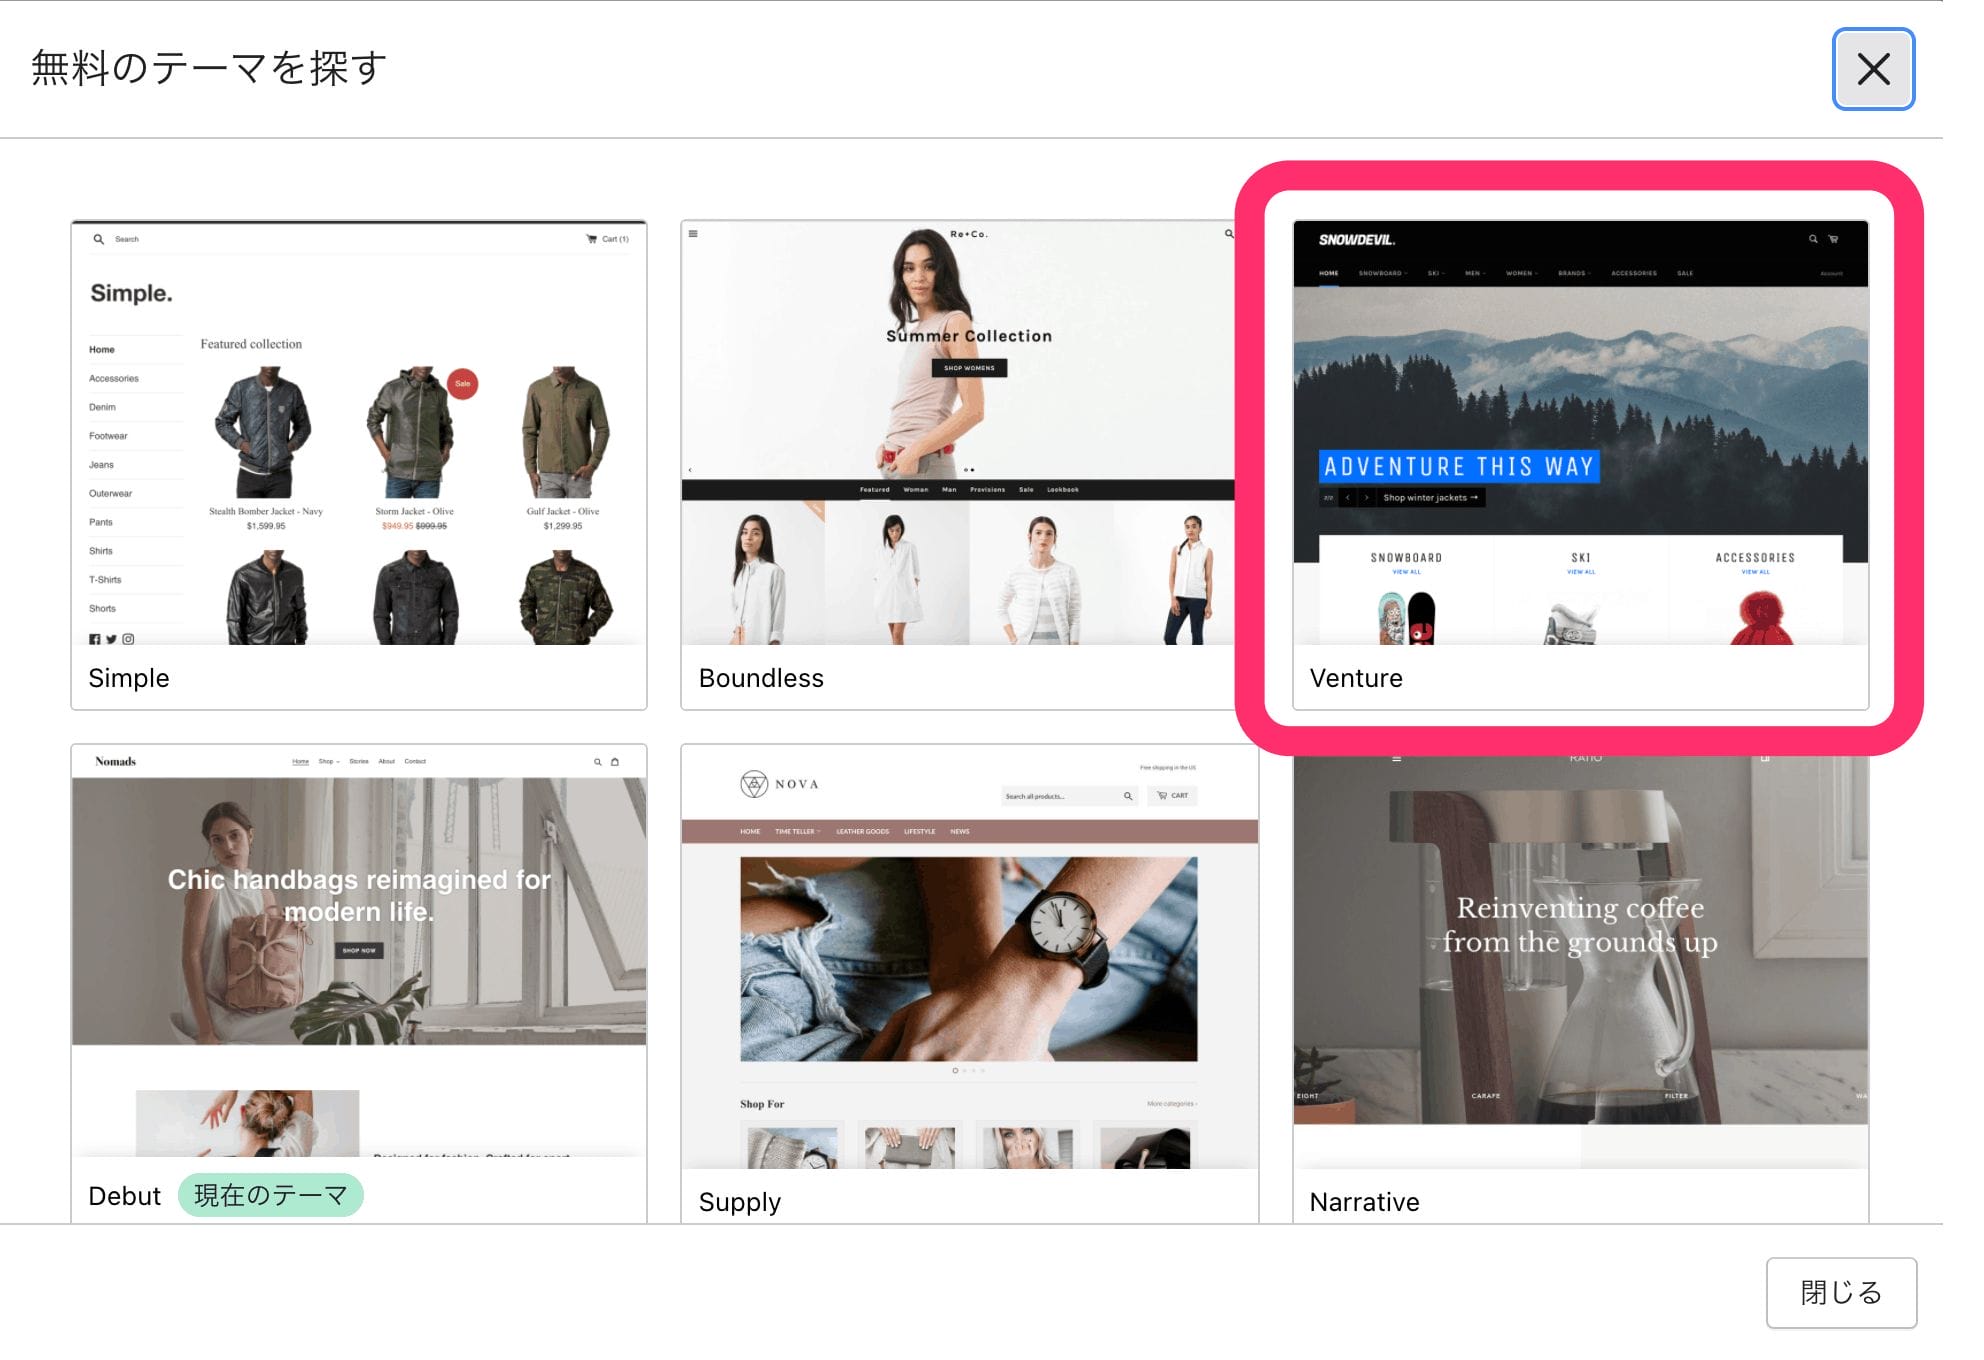Click the Boundless theme name label
Image resolution: width=1984 pixels, height=1360 pixels.
760,678
